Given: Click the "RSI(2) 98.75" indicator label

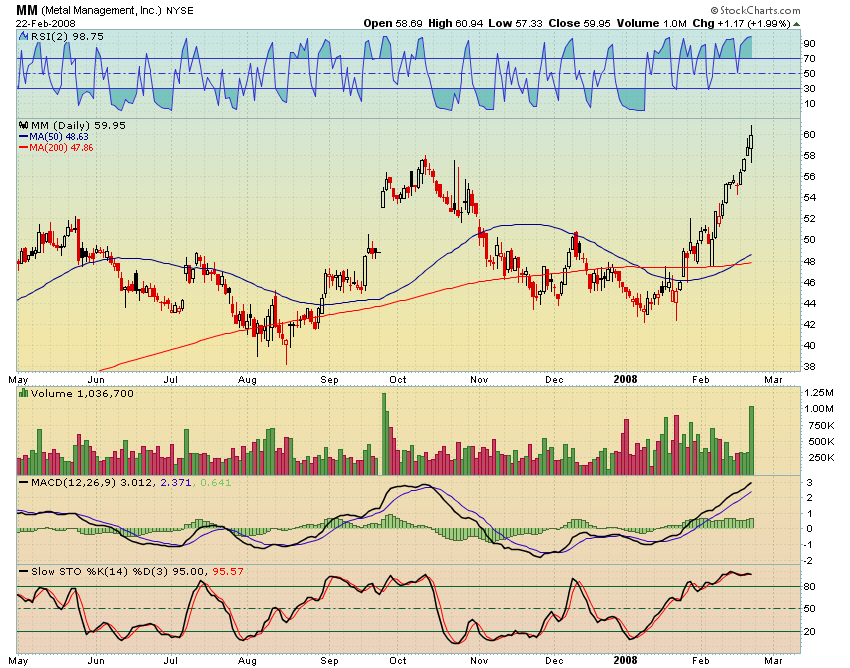Looking at the screenshot, I should coord(67,36).
